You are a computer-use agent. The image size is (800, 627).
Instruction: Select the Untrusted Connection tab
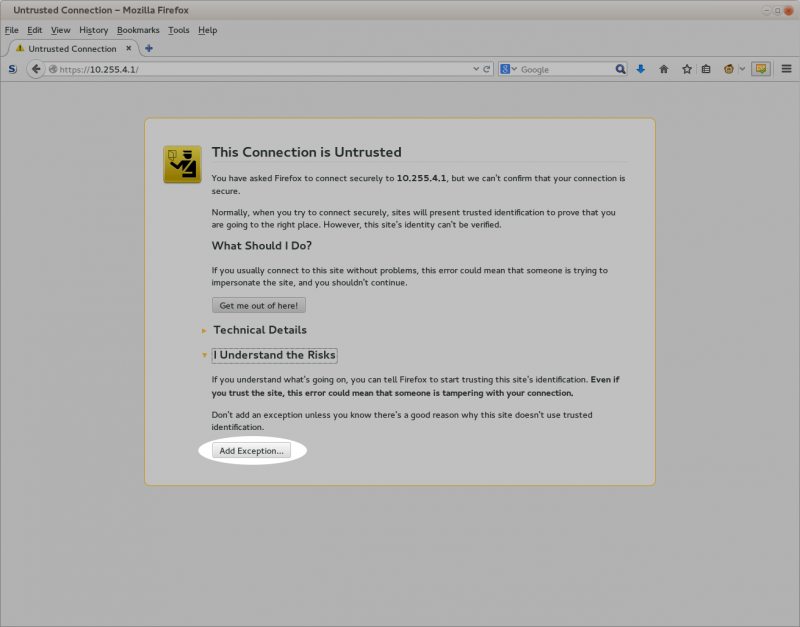[x=70, y=48]
